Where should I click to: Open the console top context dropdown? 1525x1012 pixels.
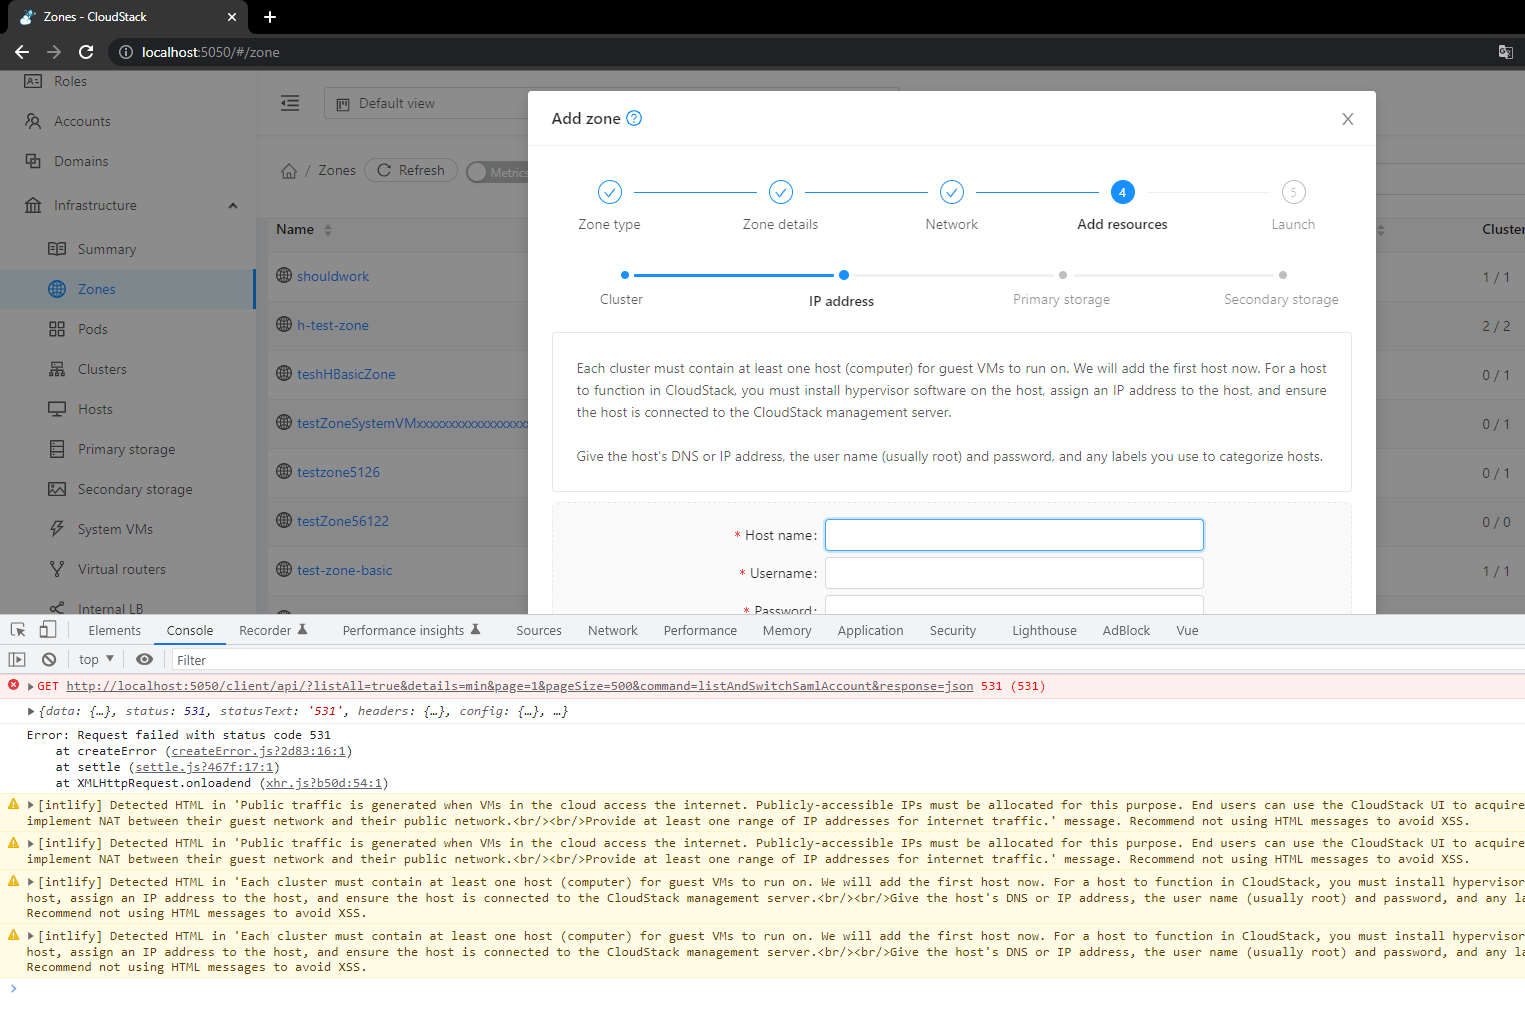pos(96,660)
